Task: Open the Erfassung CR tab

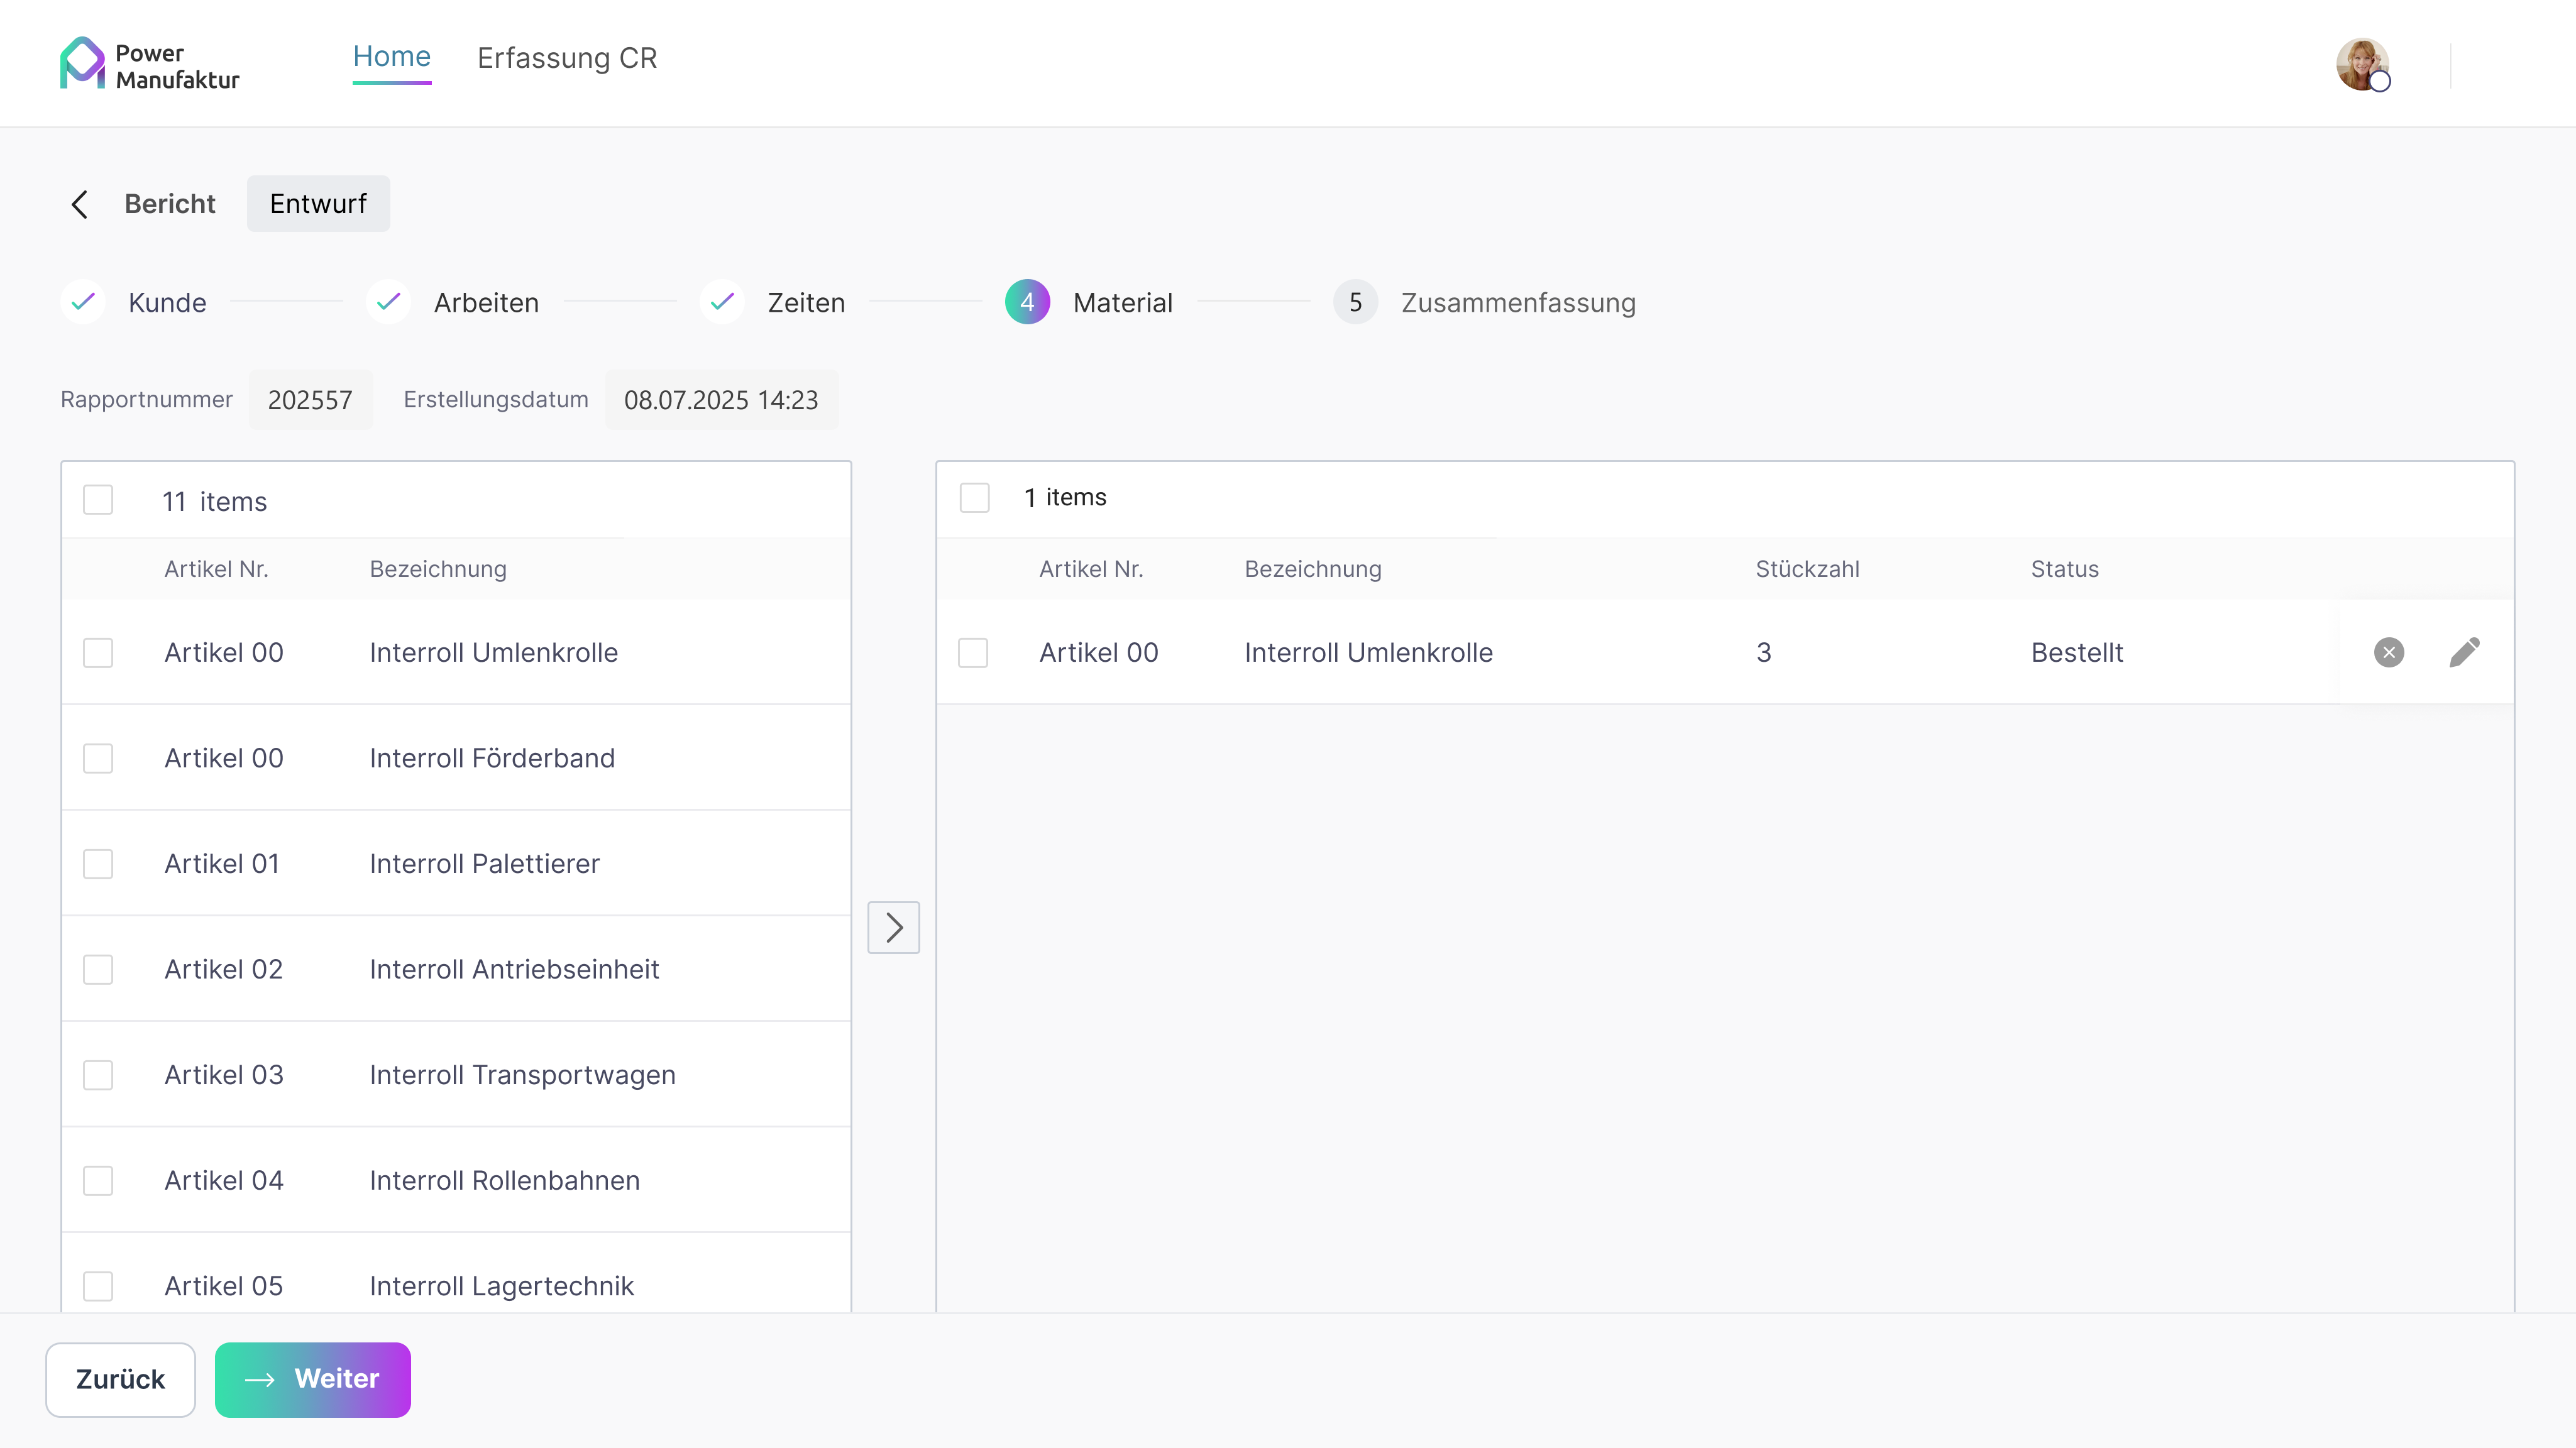Action: 567,58
